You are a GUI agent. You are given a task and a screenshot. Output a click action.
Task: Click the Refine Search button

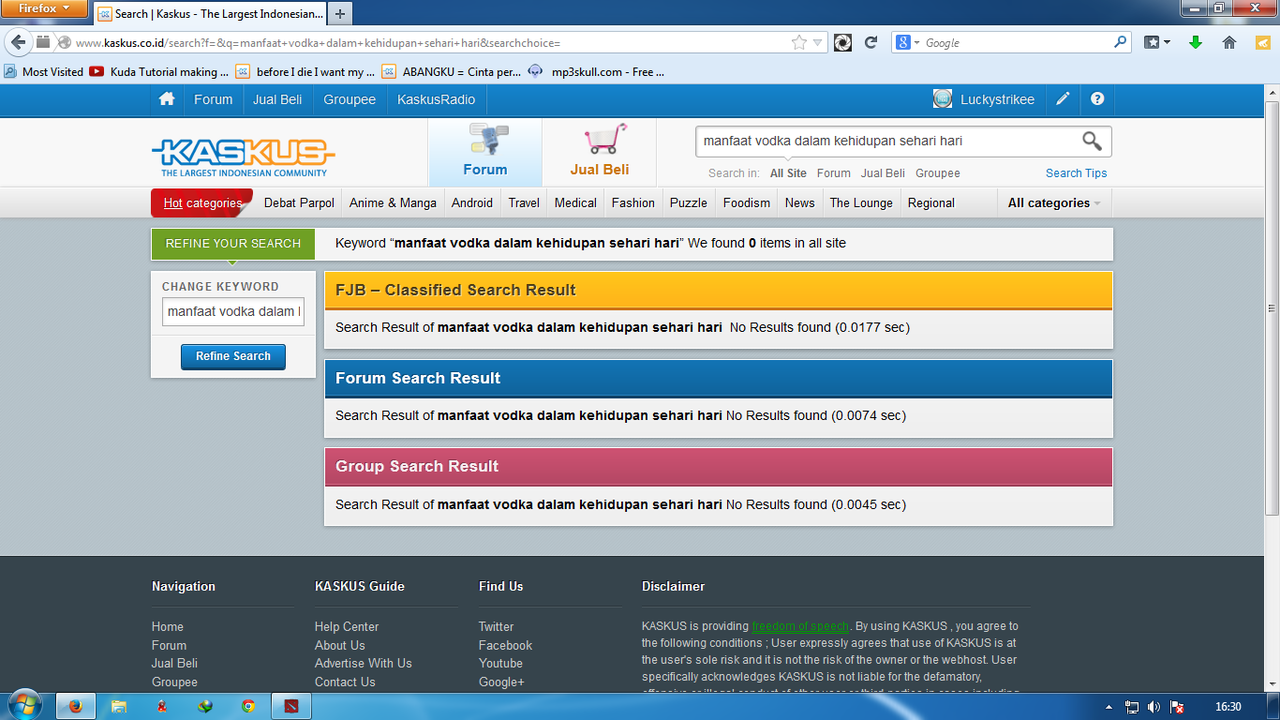point(233,357)
